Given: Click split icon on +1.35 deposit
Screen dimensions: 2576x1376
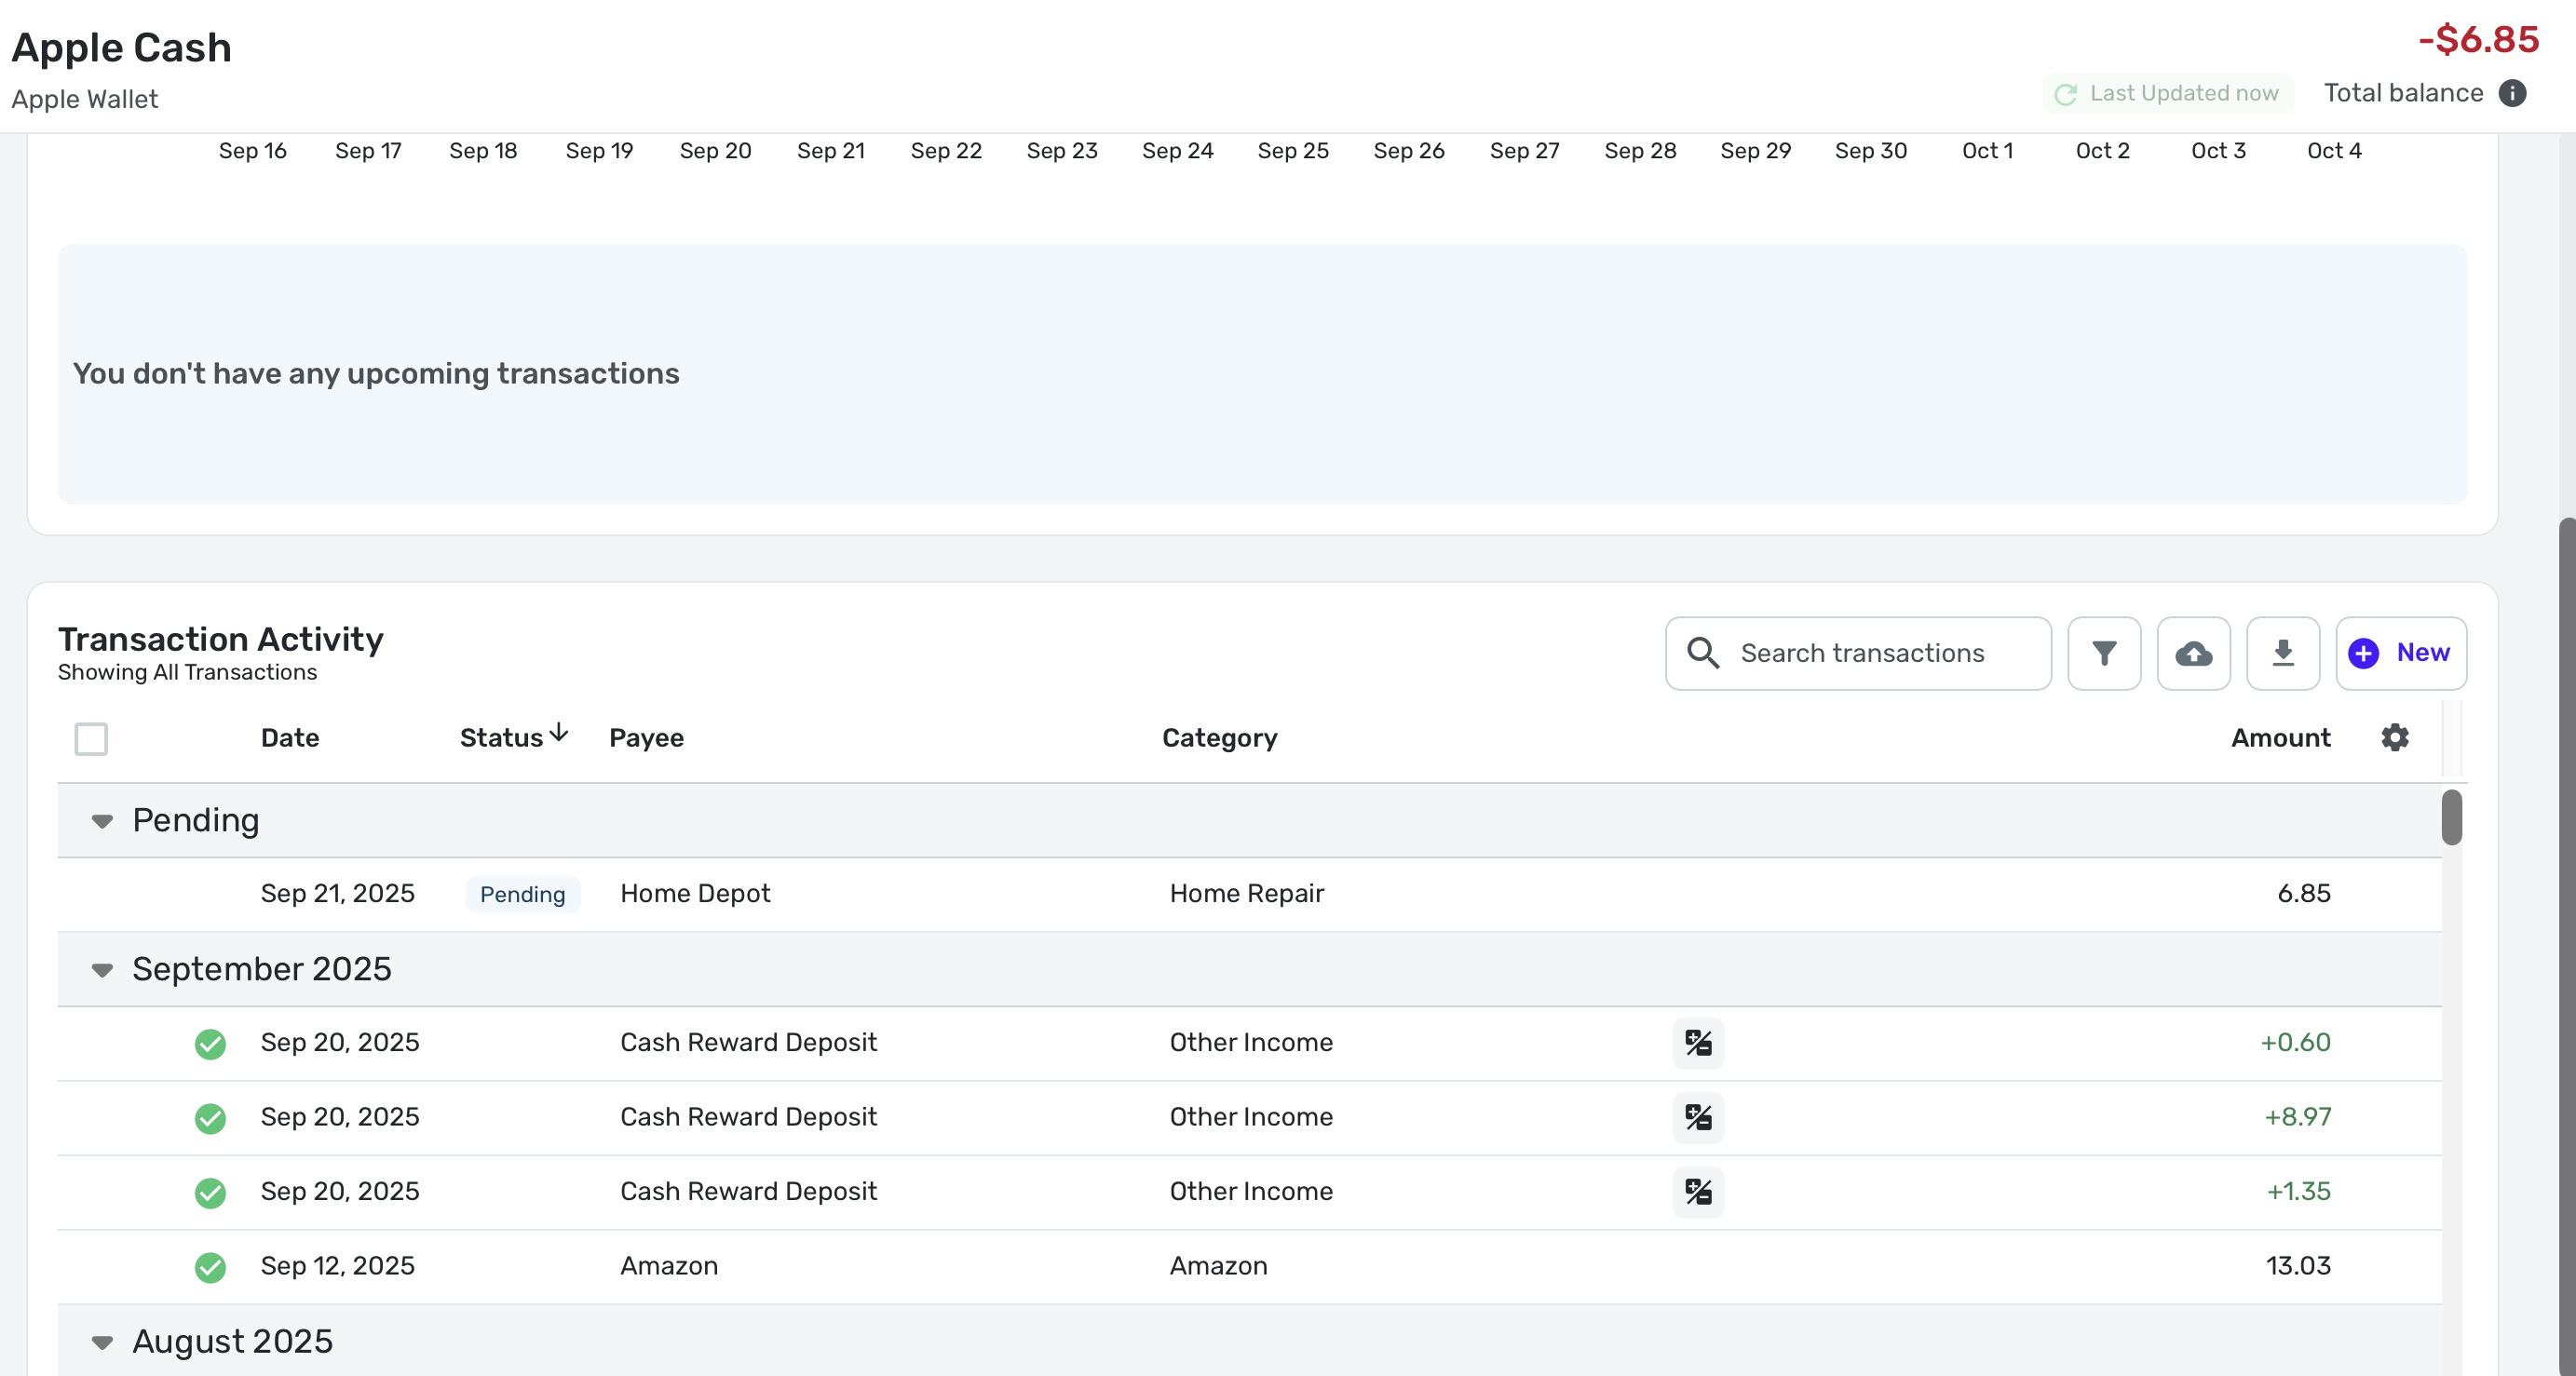Looking at the screenshot, I should tap(1697, 1192).
